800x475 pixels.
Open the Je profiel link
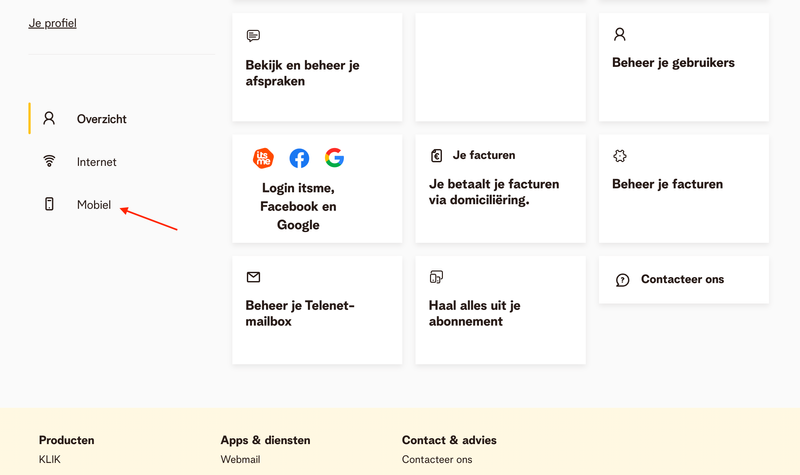[x=52, y=23]
